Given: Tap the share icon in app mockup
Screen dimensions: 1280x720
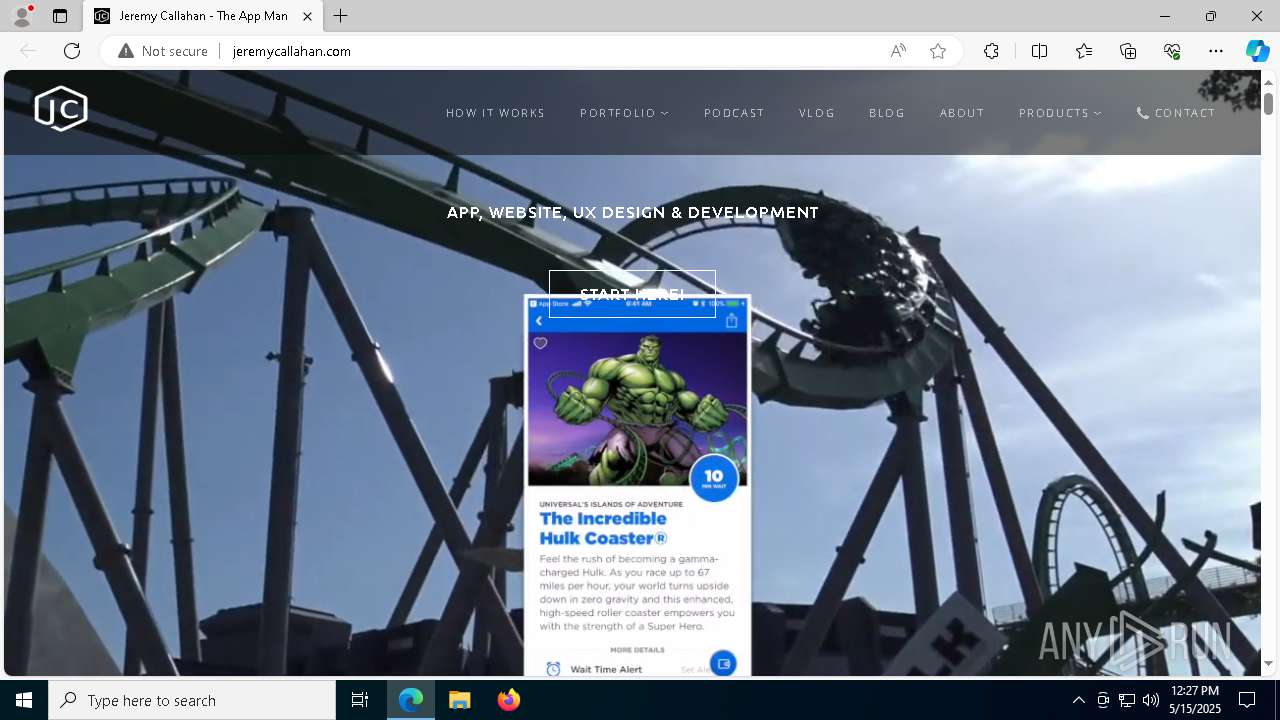Looking at the screenshot, I should [732, 321].
